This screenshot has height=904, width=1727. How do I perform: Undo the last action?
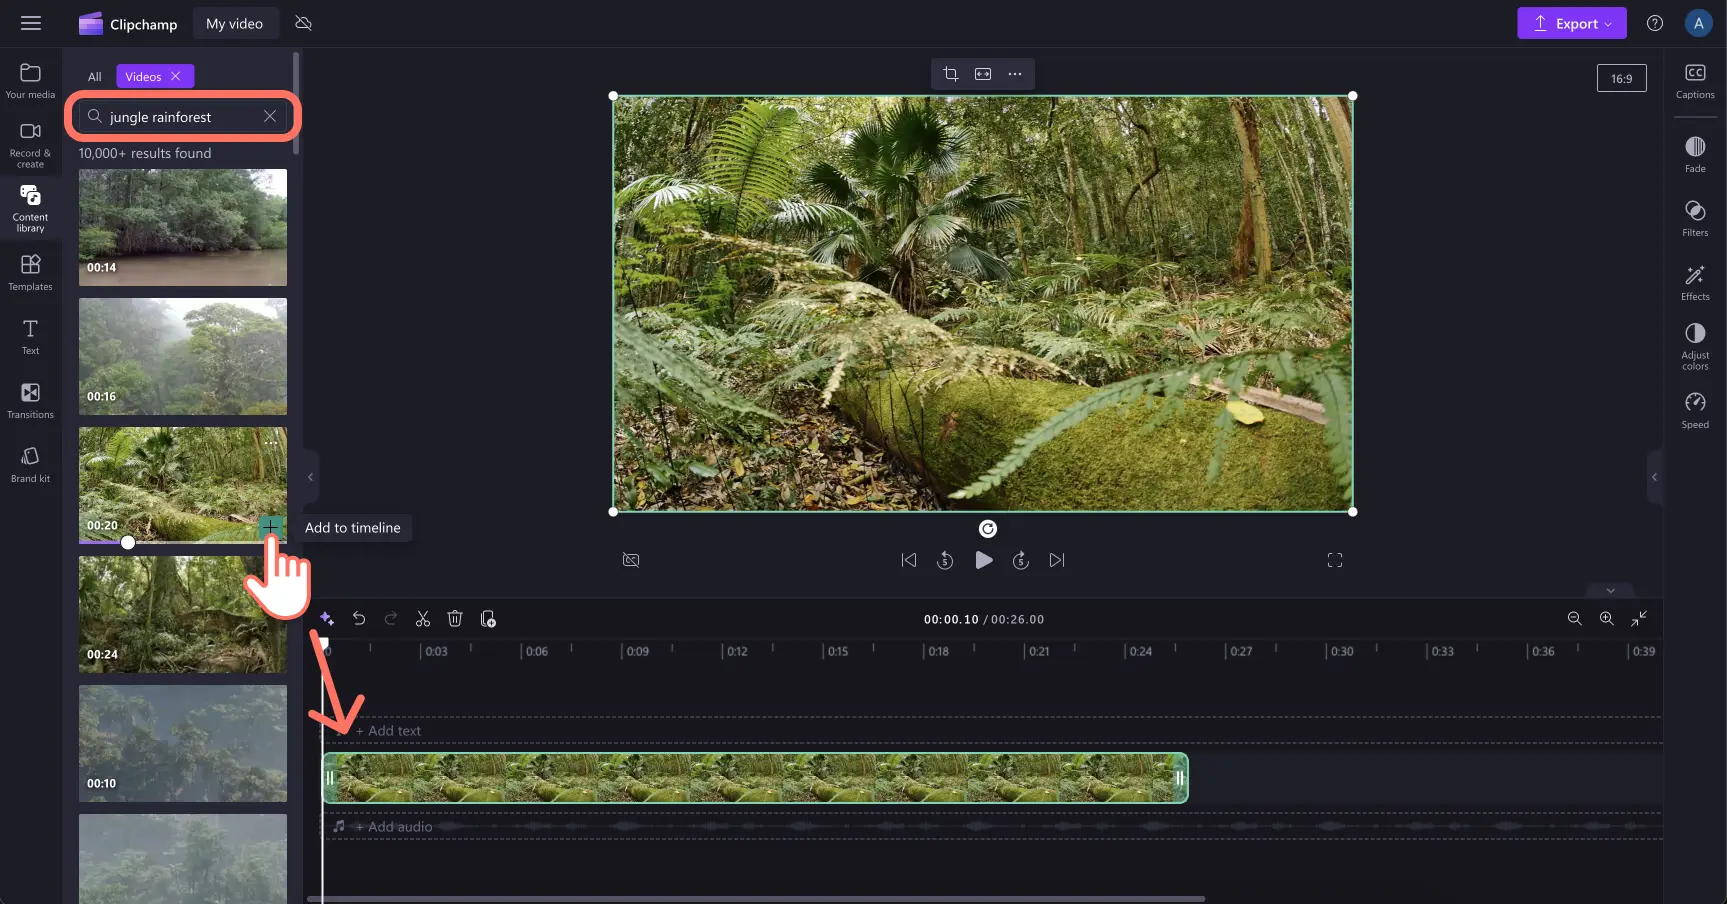coord(359,619)
